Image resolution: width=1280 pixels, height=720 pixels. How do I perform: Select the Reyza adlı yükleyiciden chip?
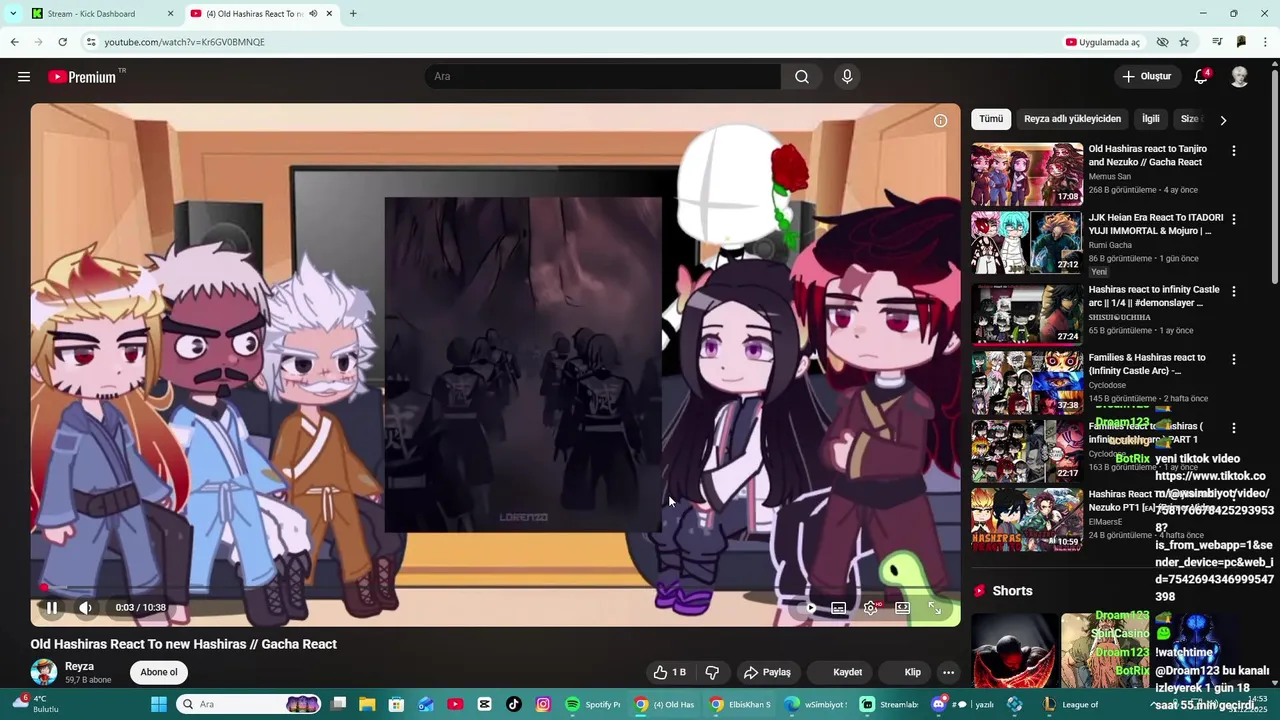point(1072,119)
